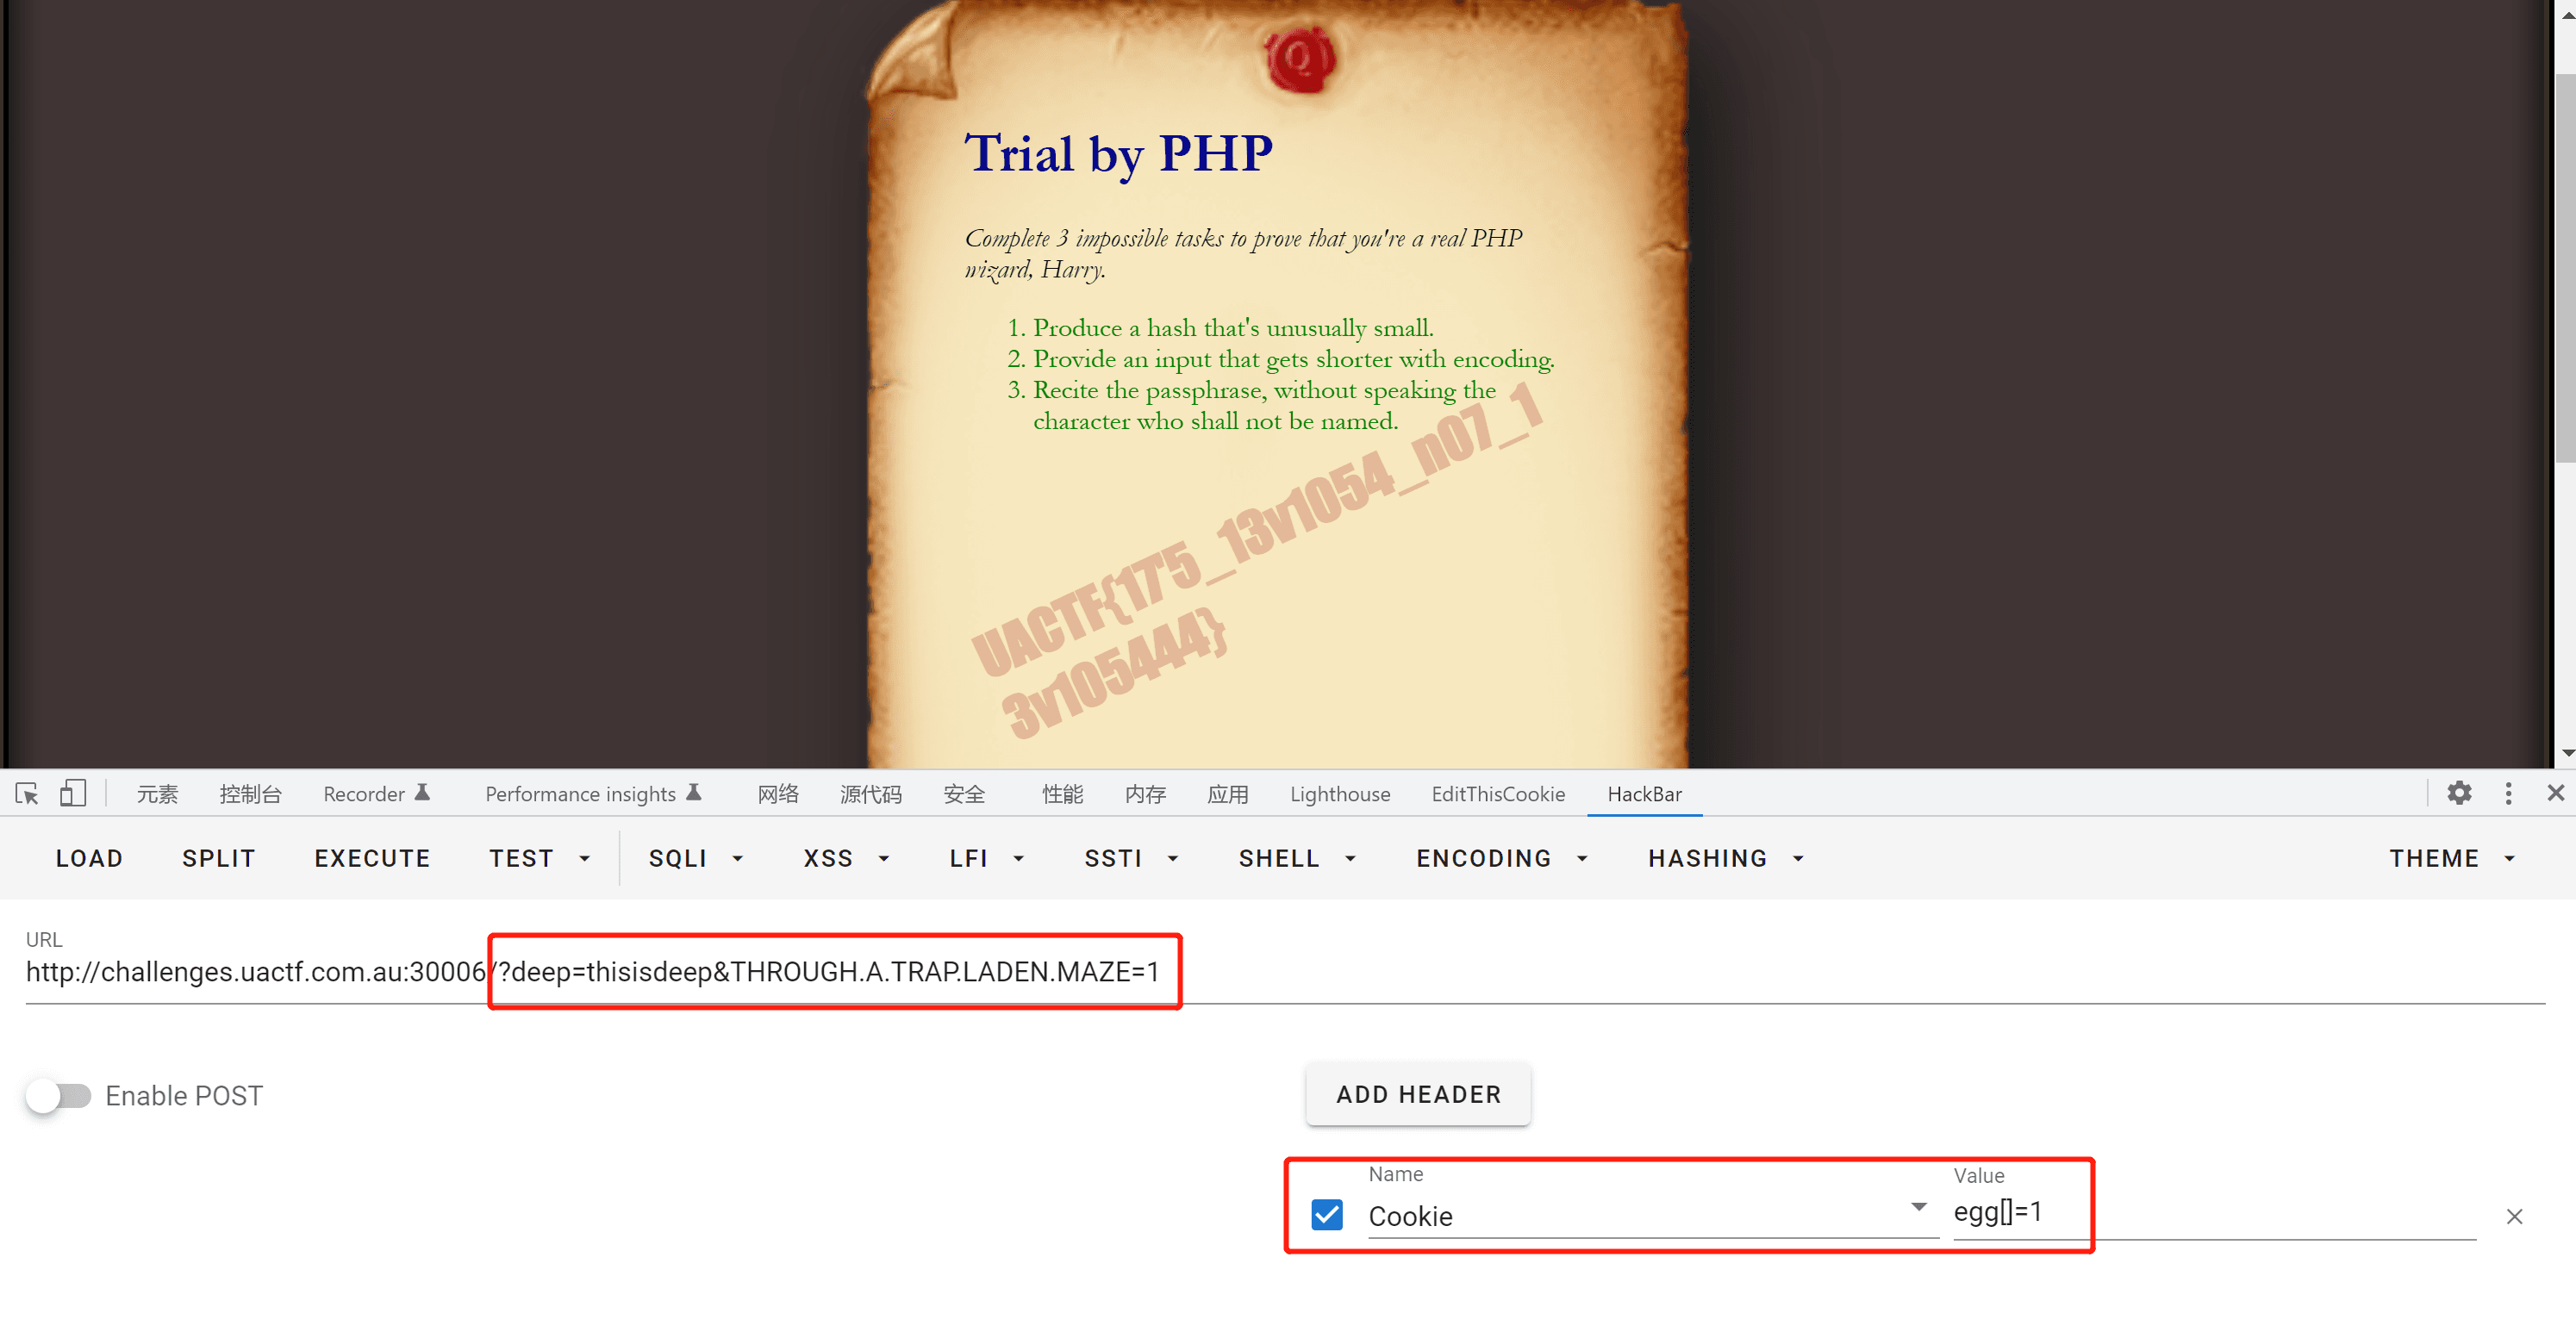
Task: Open the ENCODING dropdown
Action: [x=1500, y=858]
